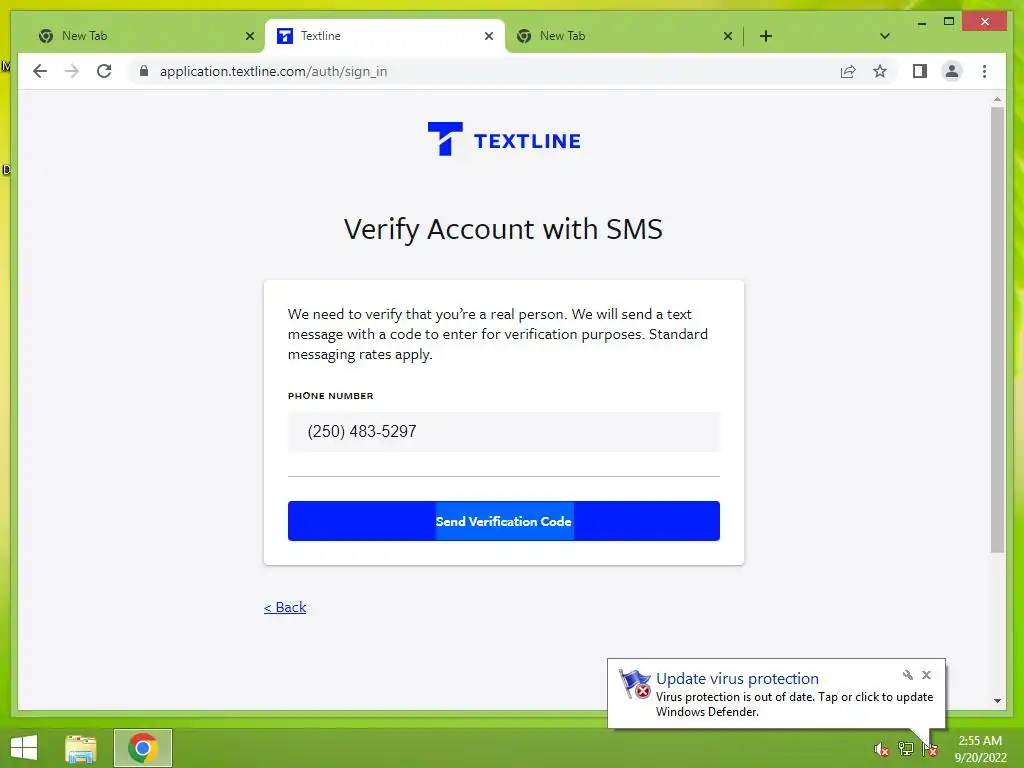Click the Chrome taskbar icon
This screenshot has width=1024, height=768.
pos(142,748)
